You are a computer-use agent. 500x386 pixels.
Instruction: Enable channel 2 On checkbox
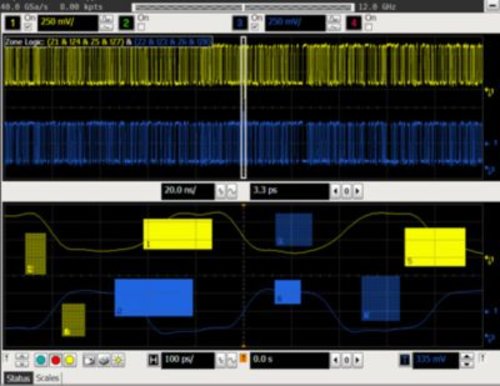[x=141, y=26]
